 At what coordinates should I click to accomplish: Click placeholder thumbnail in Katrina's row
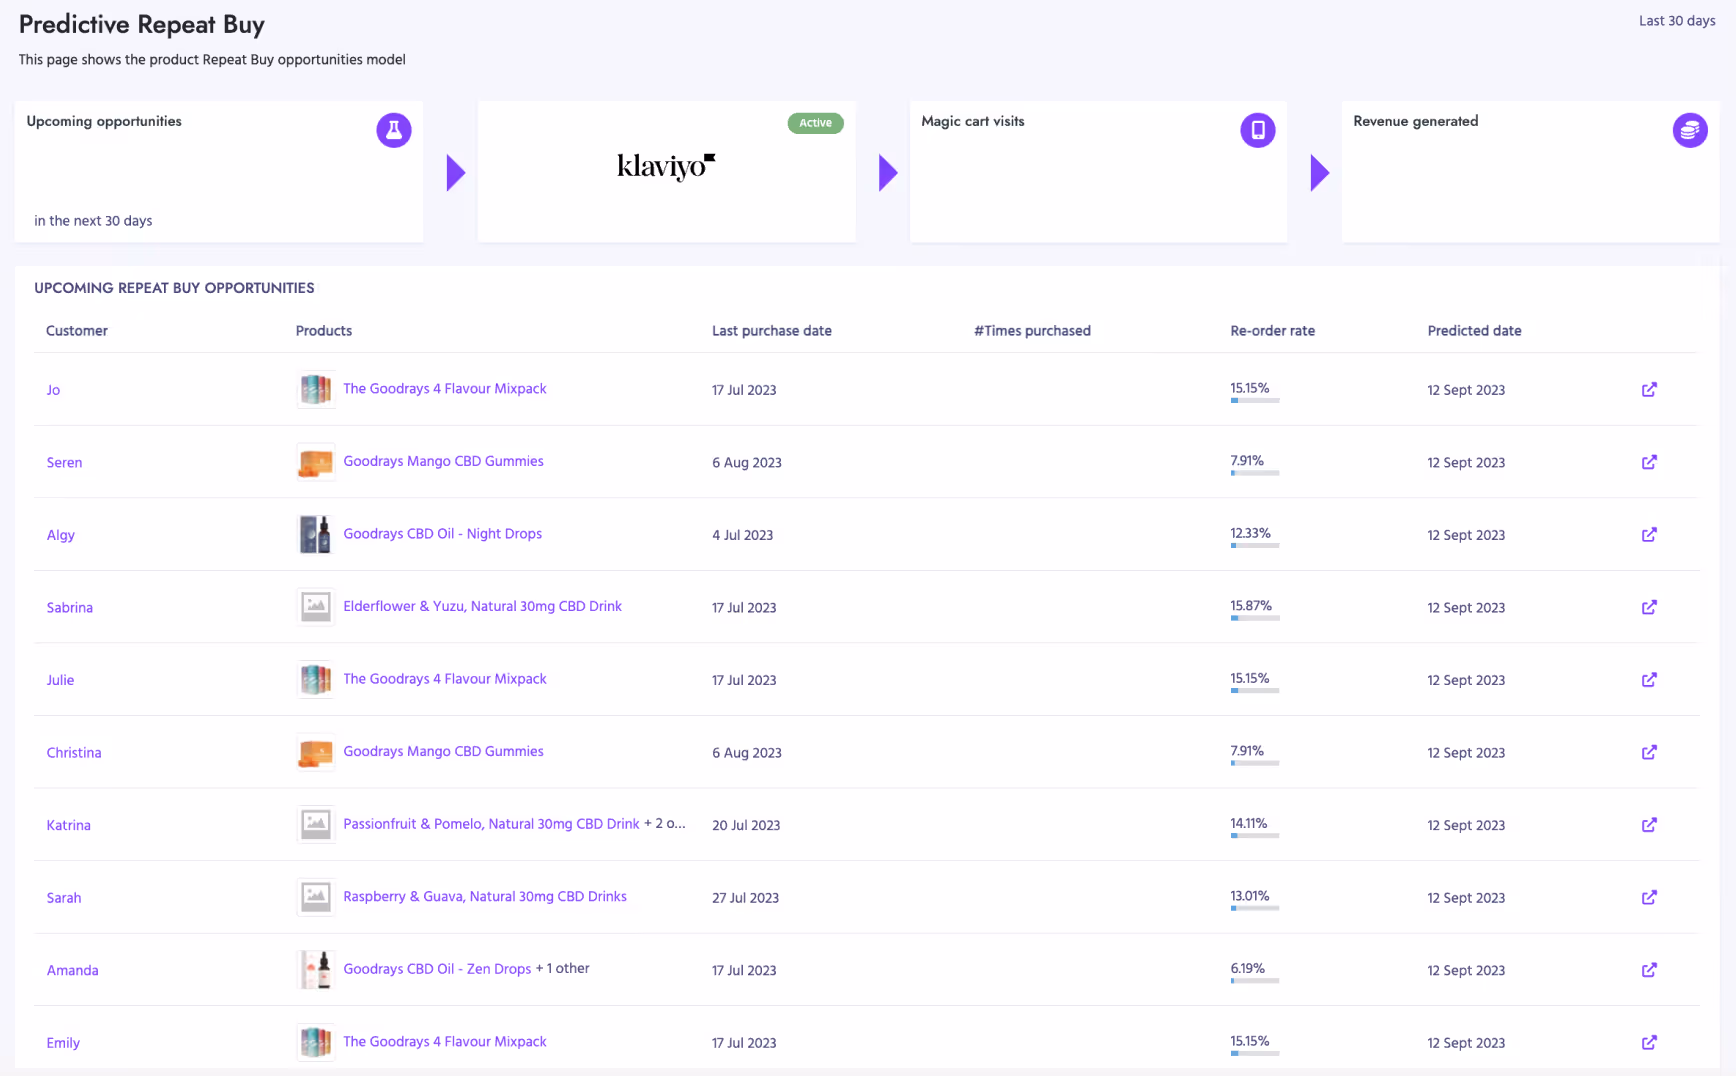pos(316,824)
